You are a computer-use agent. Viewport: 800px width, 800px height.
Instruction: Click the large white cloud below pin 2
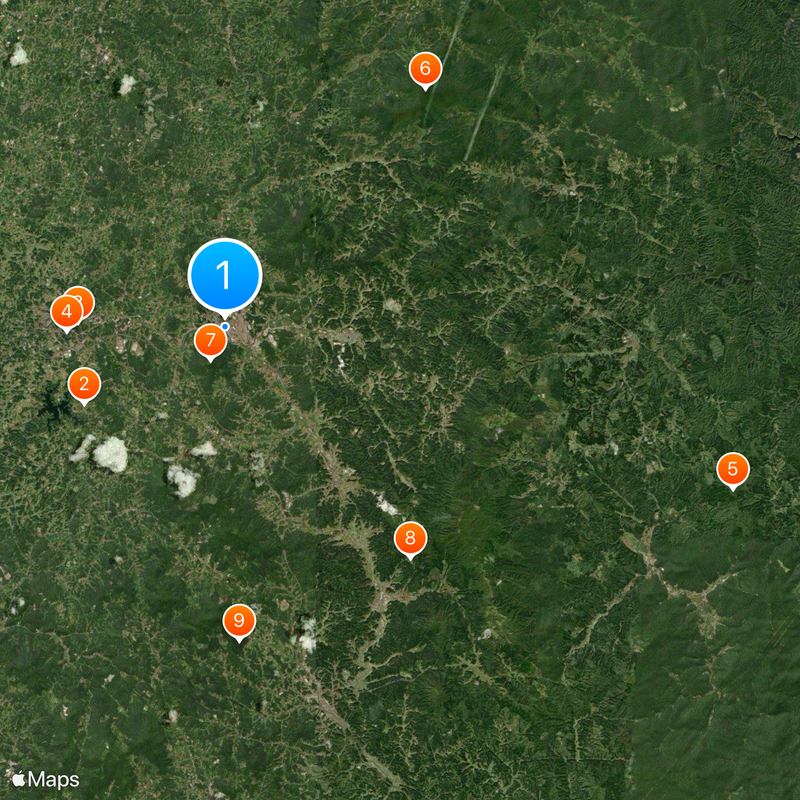(x=110, y=454)
